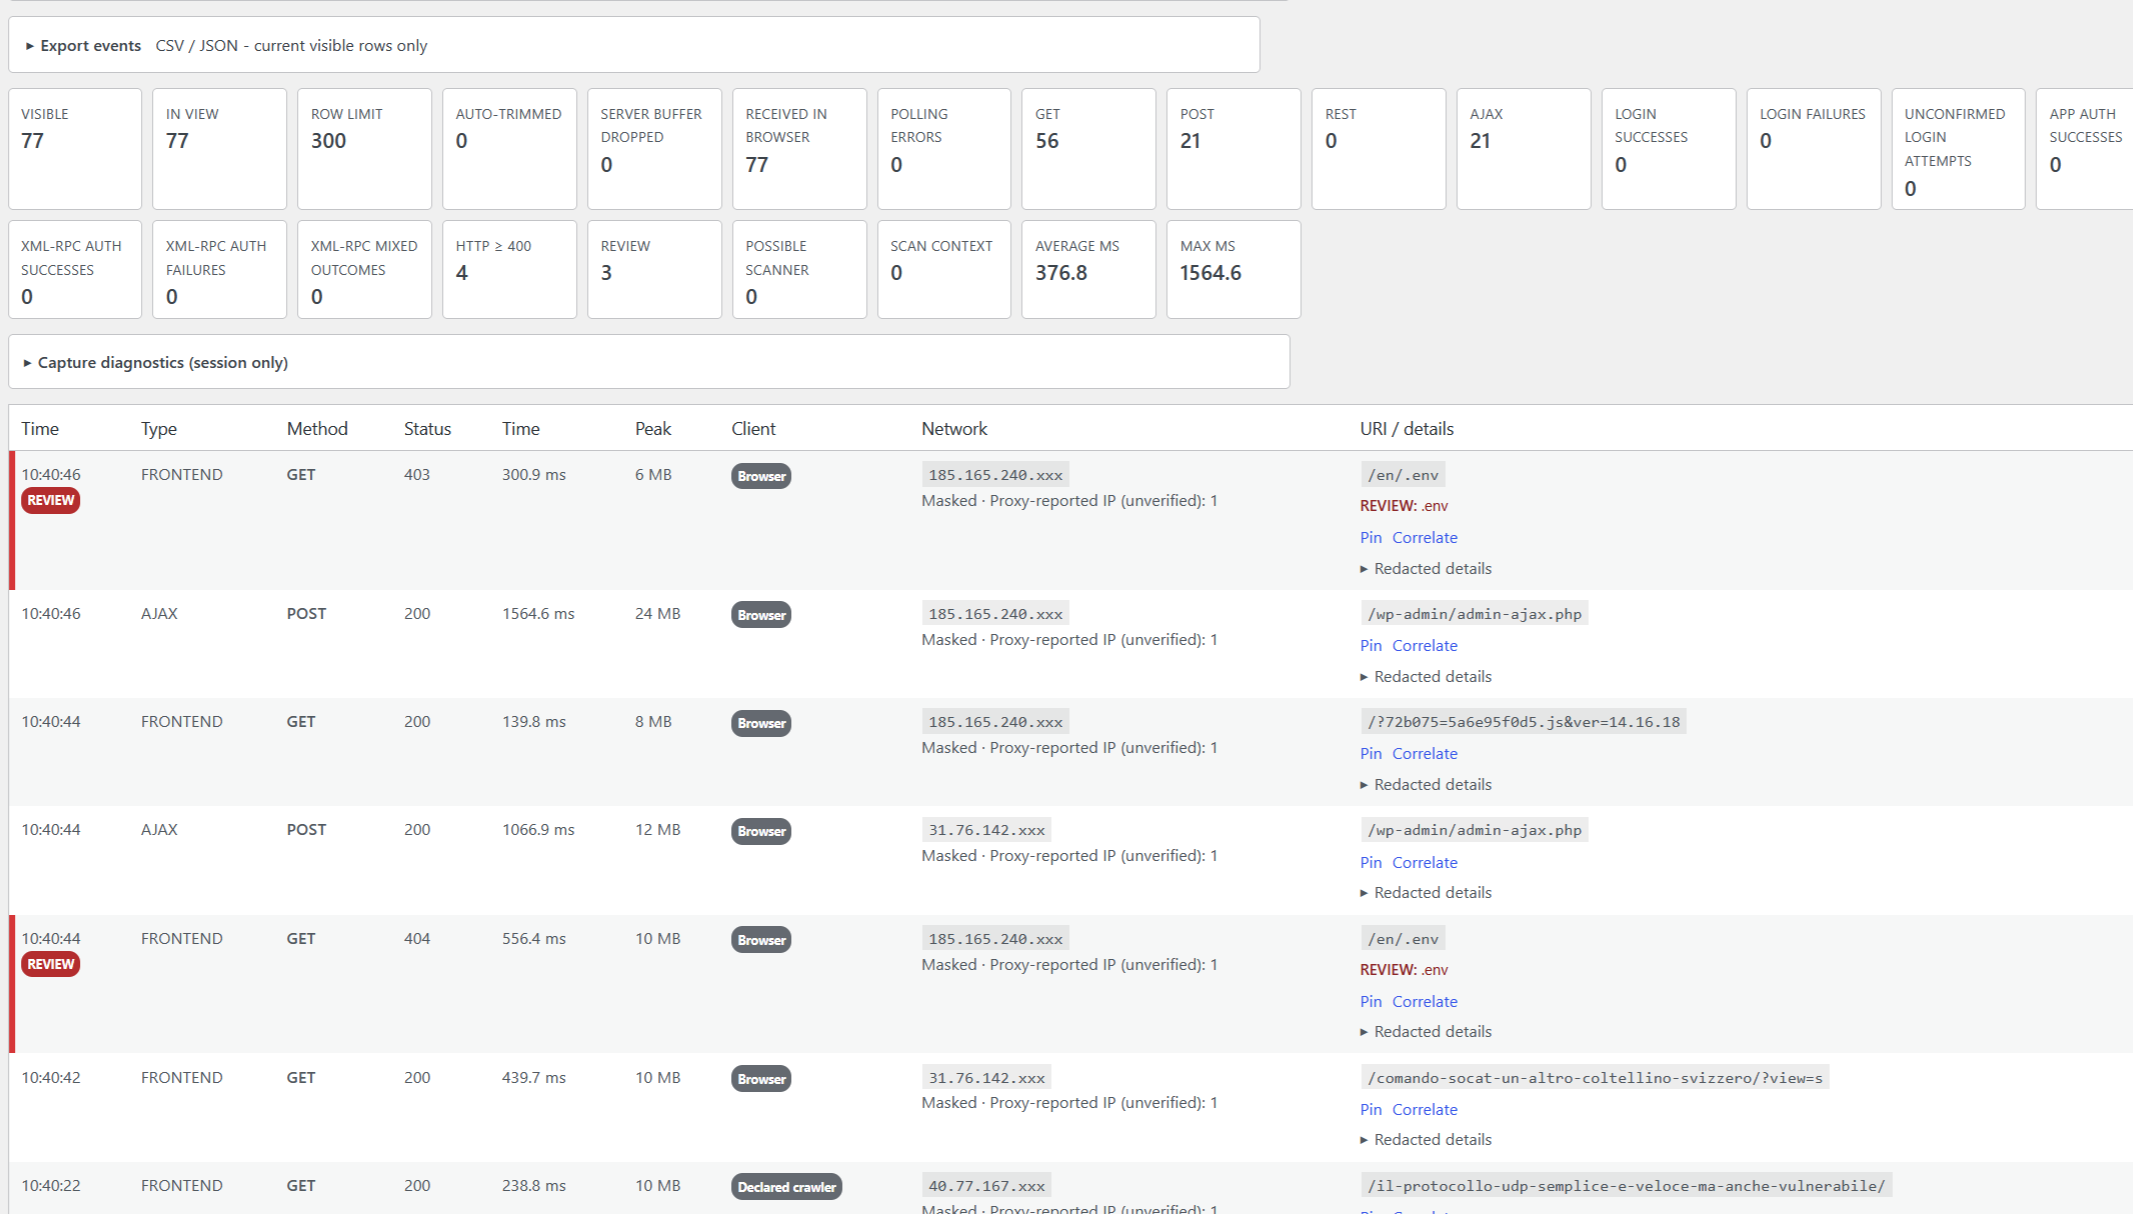Image resolution: width=2133 pixels, height=1214 pixels.
Task: Select the AJAX 21 stat card
Action: click(1523, 149)
